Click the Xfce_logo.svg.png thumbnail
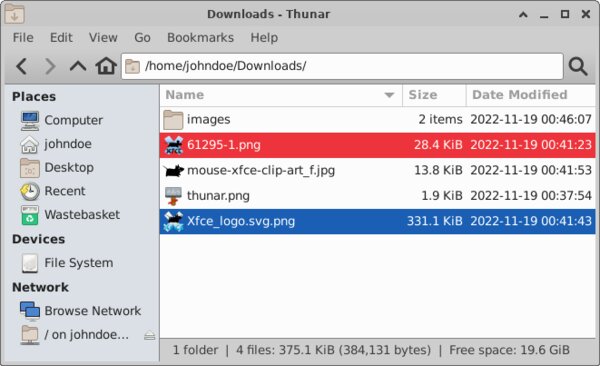Viewport: 600px width, 366px height. [173, 222]
